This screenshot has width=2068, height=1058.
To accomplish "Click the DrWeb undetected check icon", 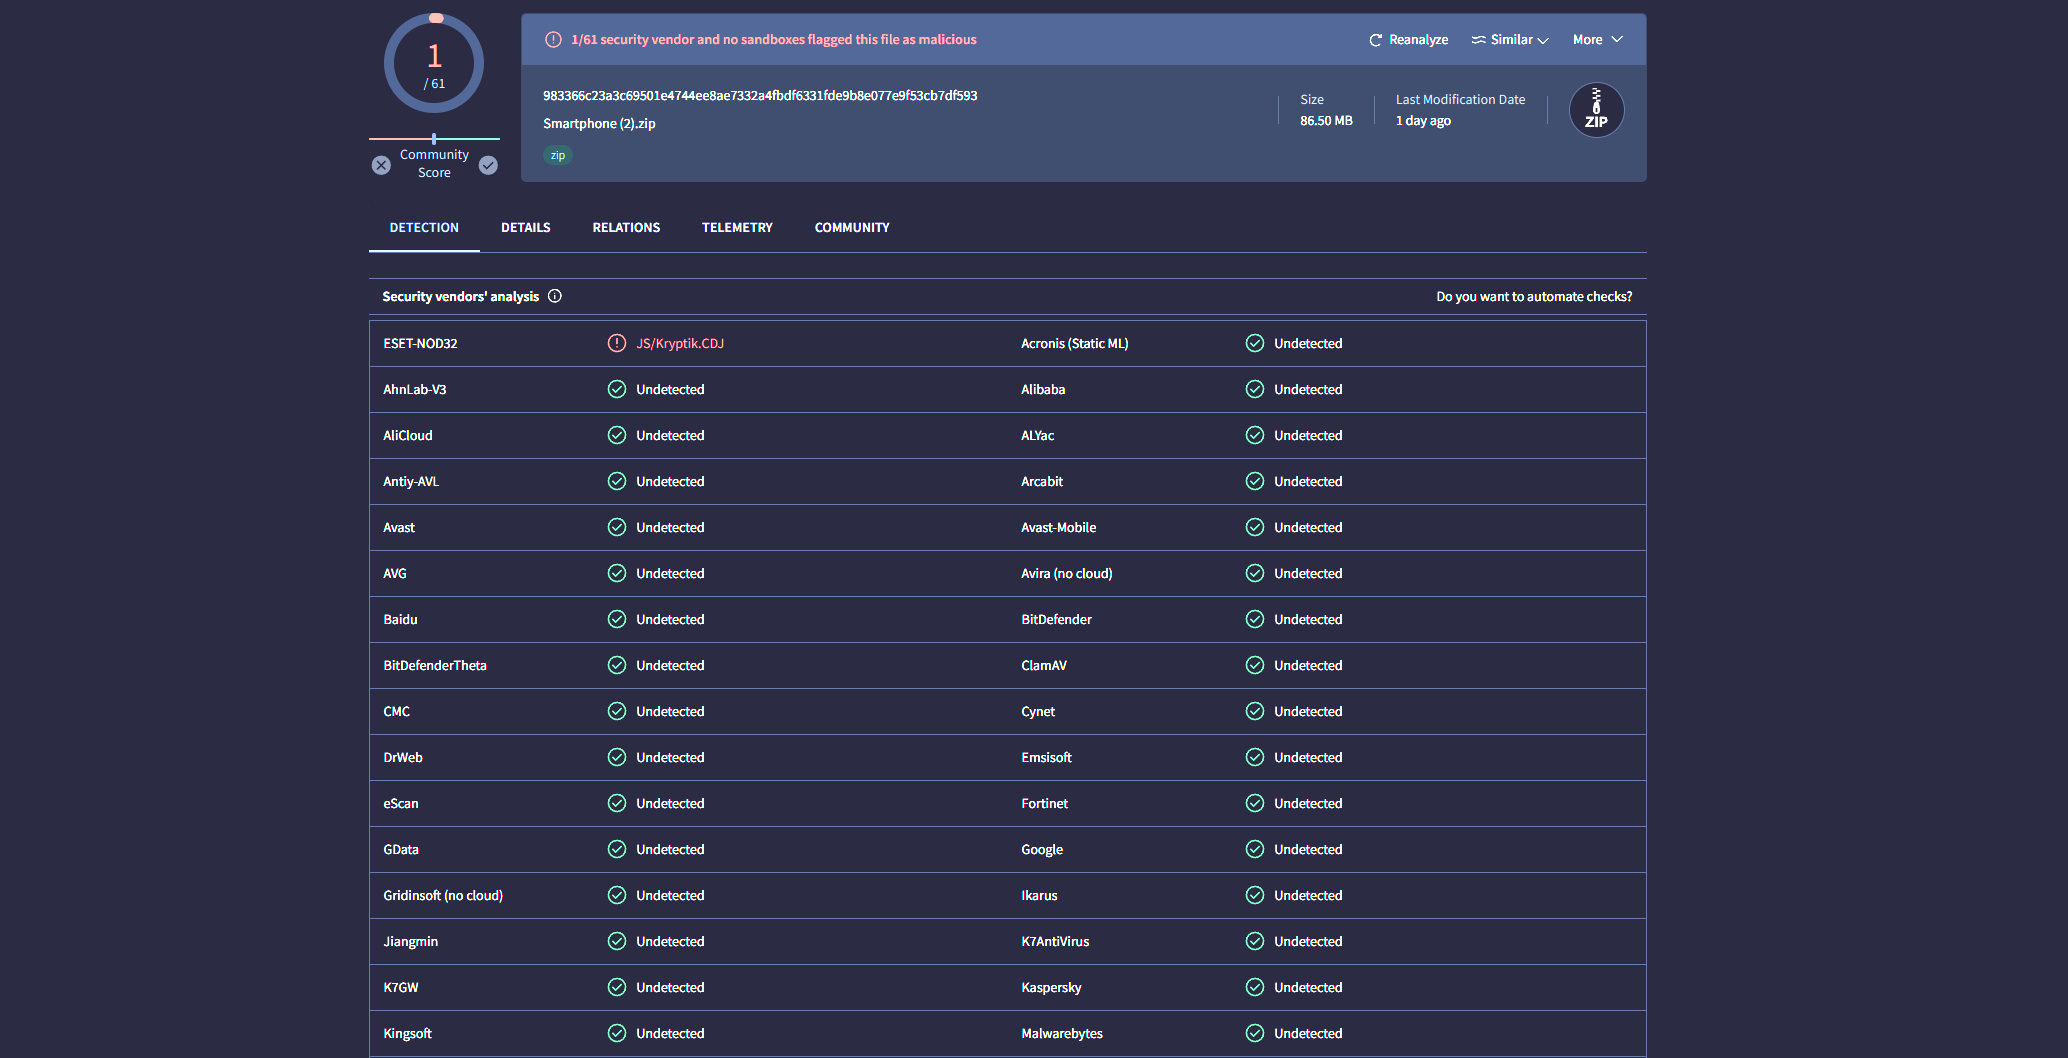I will coord(617,757).
